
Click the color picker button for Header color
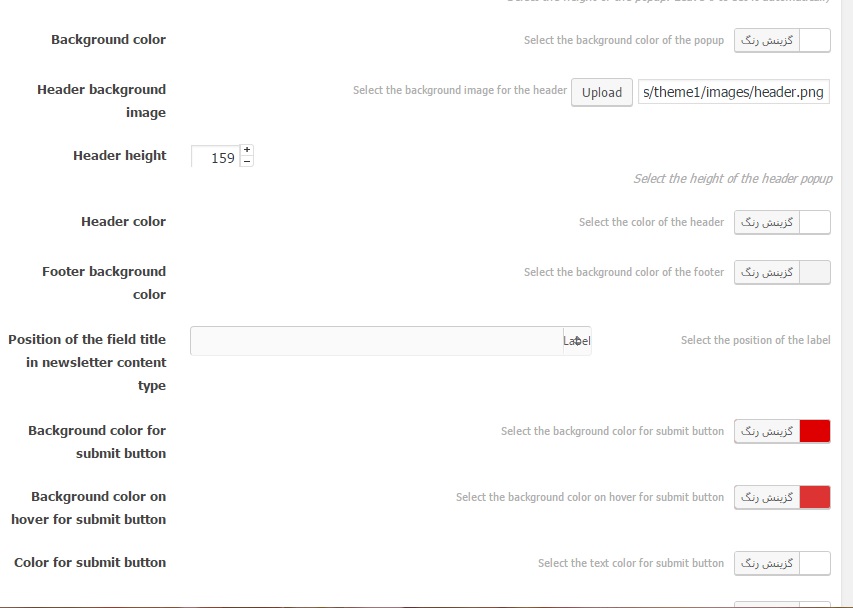pyautogui.click(x=767, y=222)
